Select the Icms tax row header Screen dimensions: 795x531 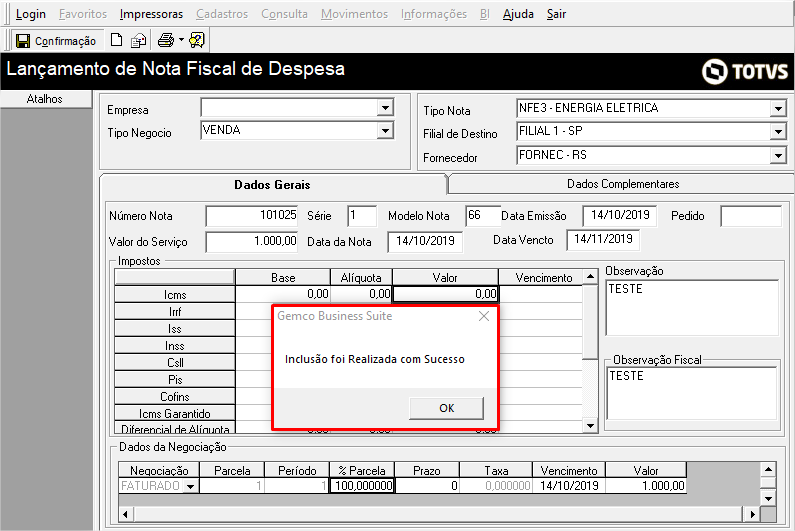point(175,295)
